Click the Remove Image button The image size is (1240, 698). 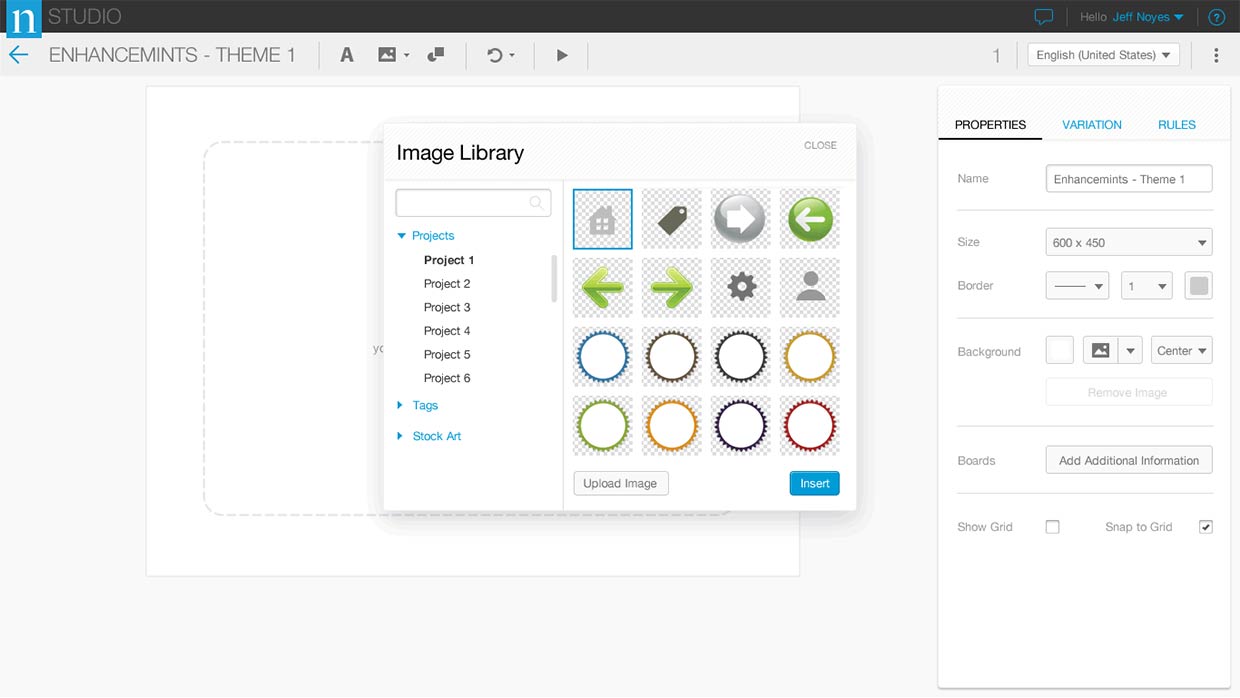click(x=1128, y=392)
